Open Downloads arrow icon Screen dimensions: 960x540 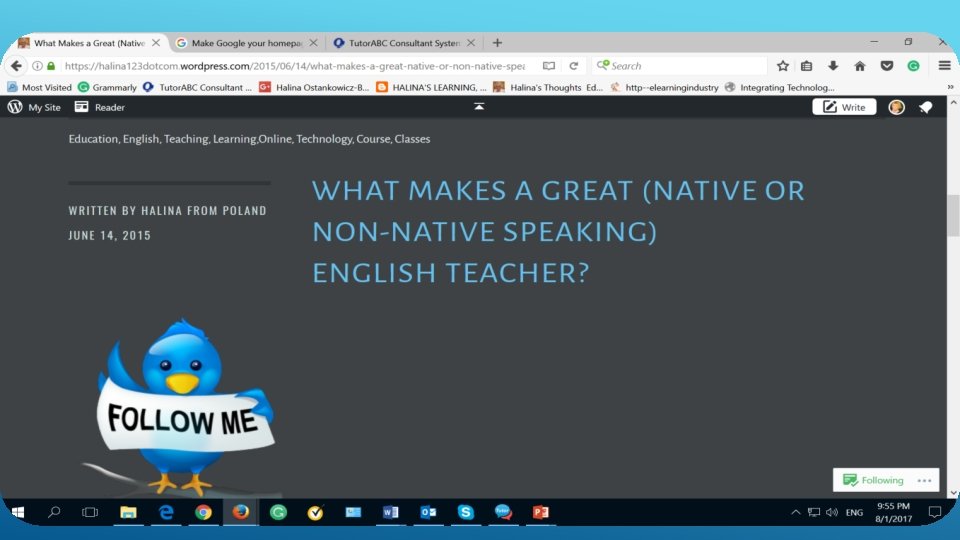point(833,66)
